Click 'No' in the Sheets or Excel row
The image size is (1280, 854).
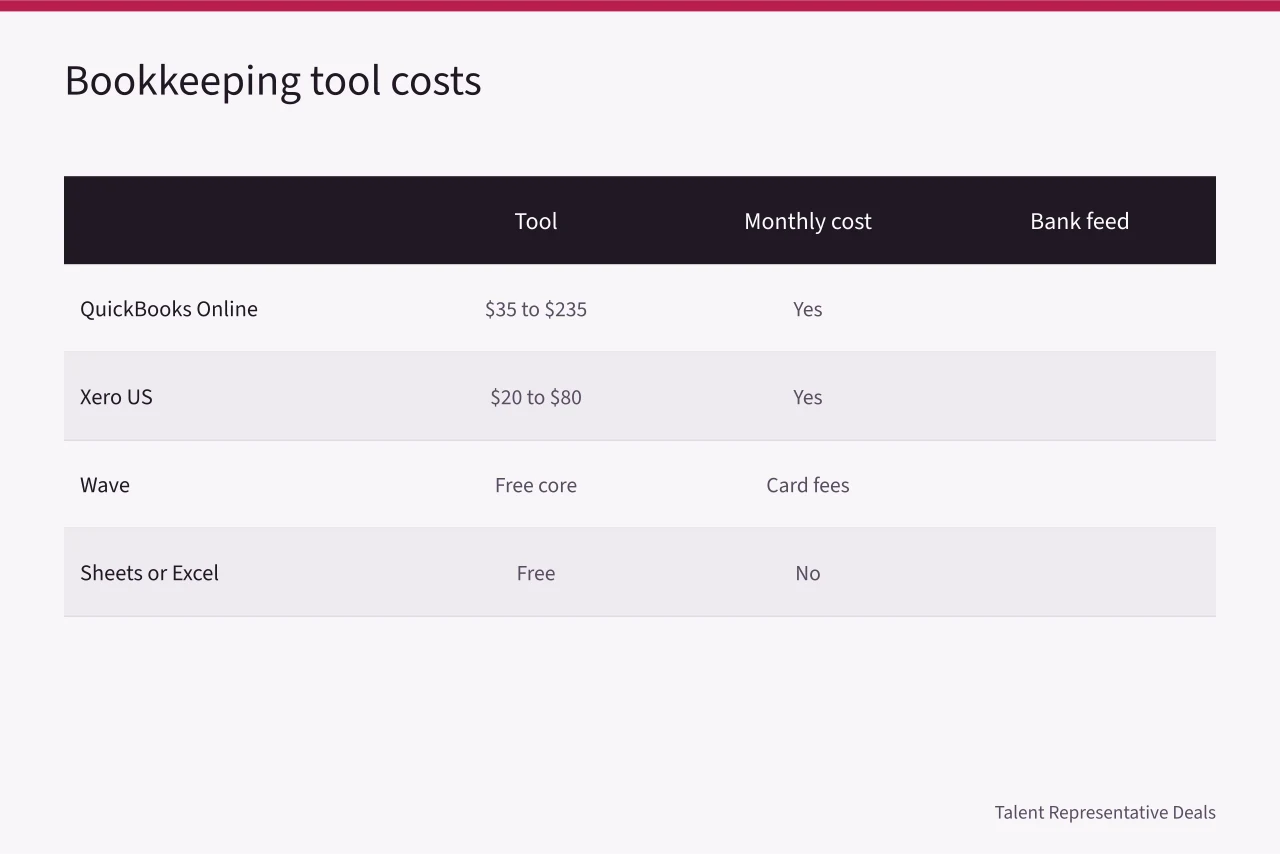pyautogui.click(x=808, y=573)
